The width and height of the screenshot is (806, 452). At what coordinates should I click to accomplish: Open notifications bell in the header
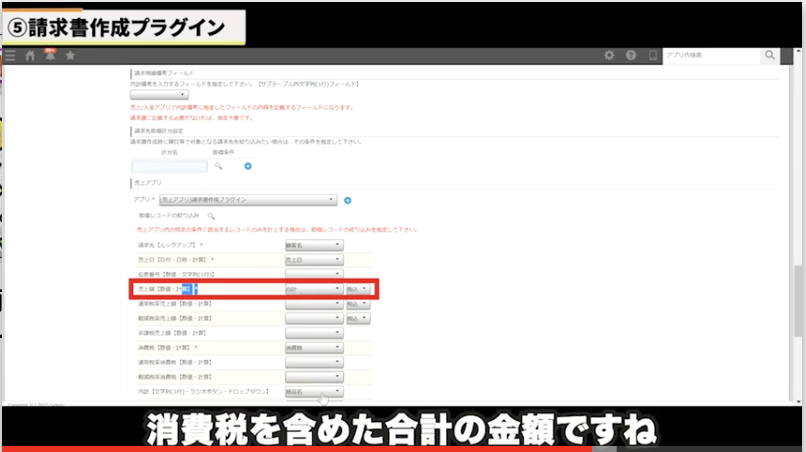49,56
